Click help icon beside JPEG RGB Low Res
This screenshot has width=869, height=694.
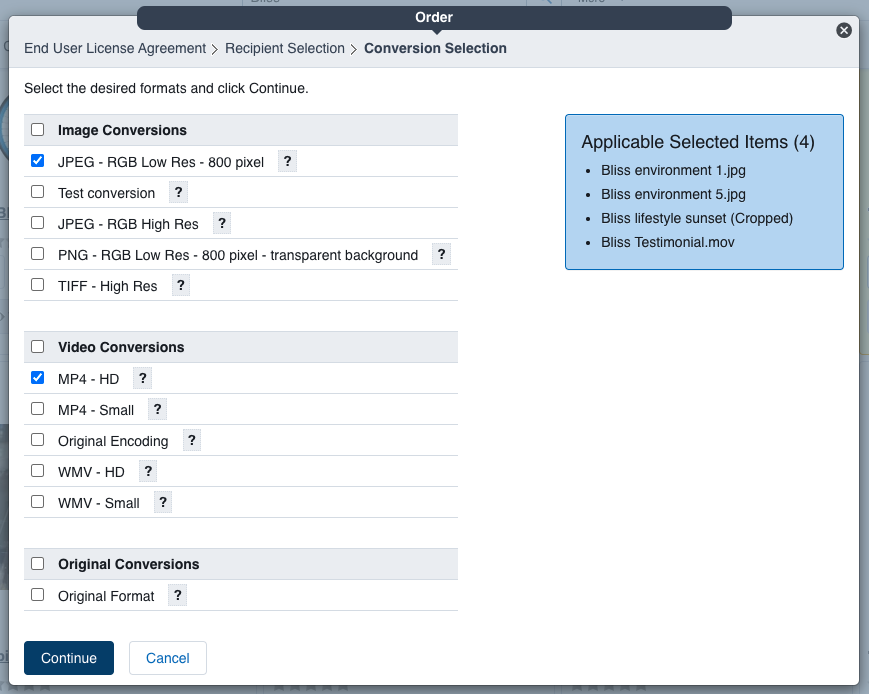[x=287, y=161]
